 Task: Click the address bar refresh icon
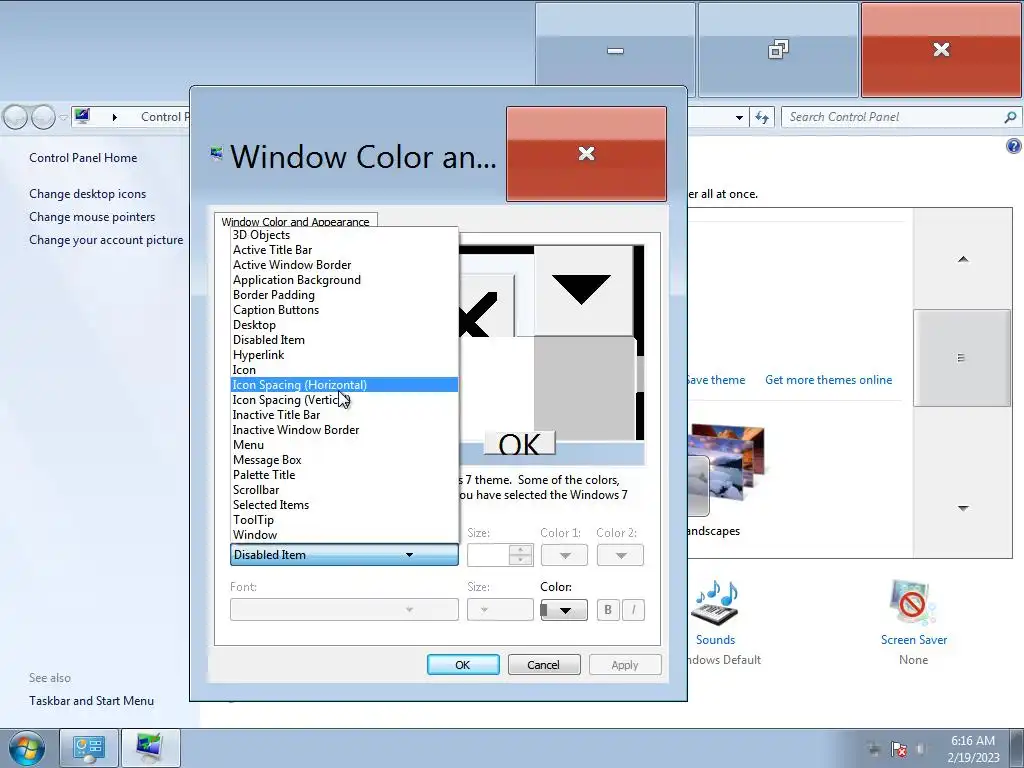click(761, 117)
